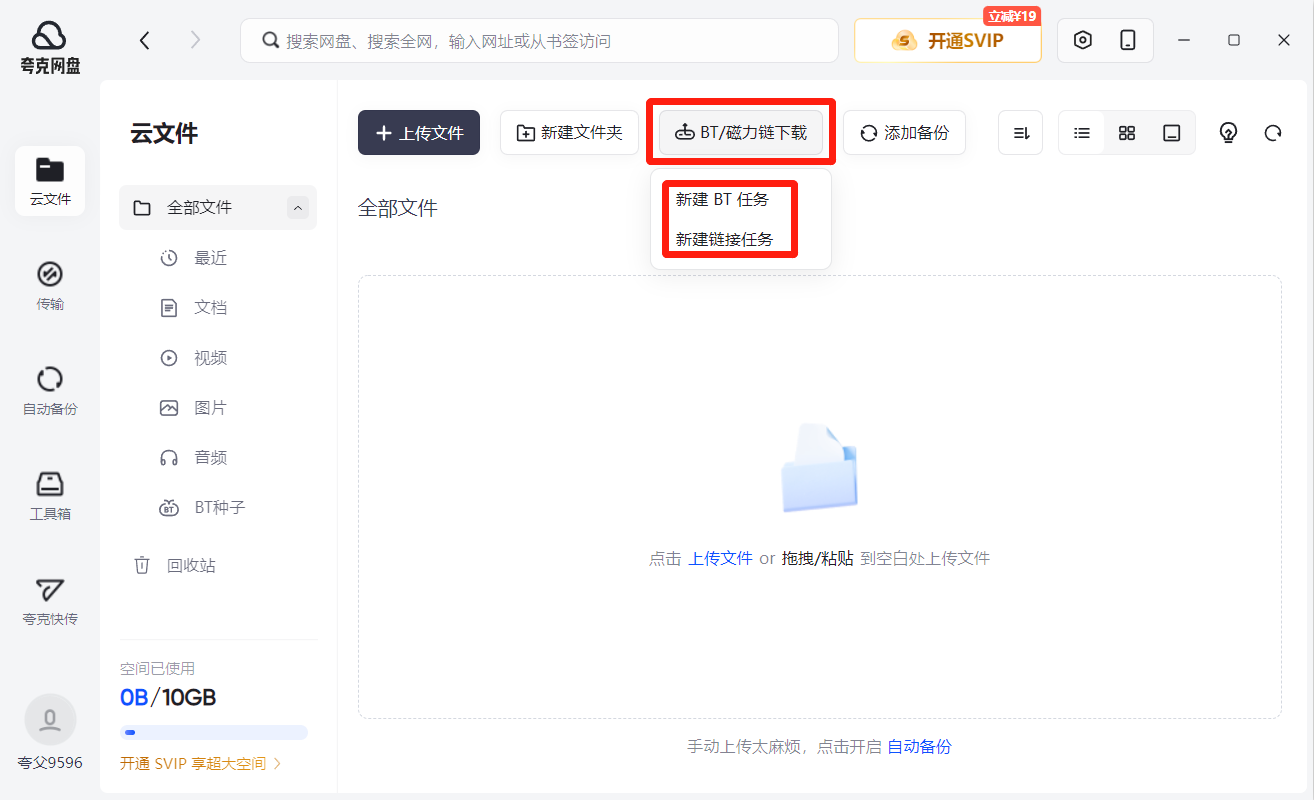
Task: Click the 添加备份 add backup button
Action: pos(904,133)
